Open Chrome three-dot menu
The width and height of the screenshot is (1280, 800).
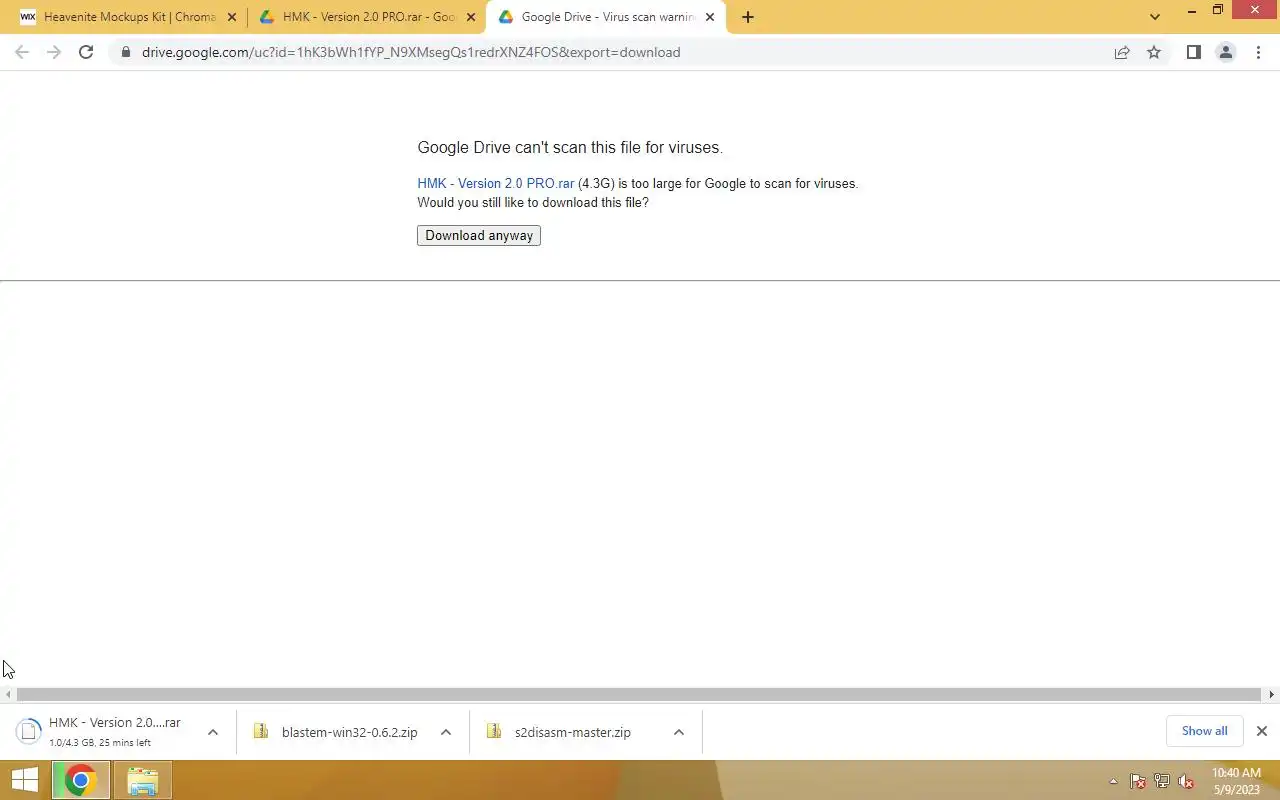[x=1258, y=52]
